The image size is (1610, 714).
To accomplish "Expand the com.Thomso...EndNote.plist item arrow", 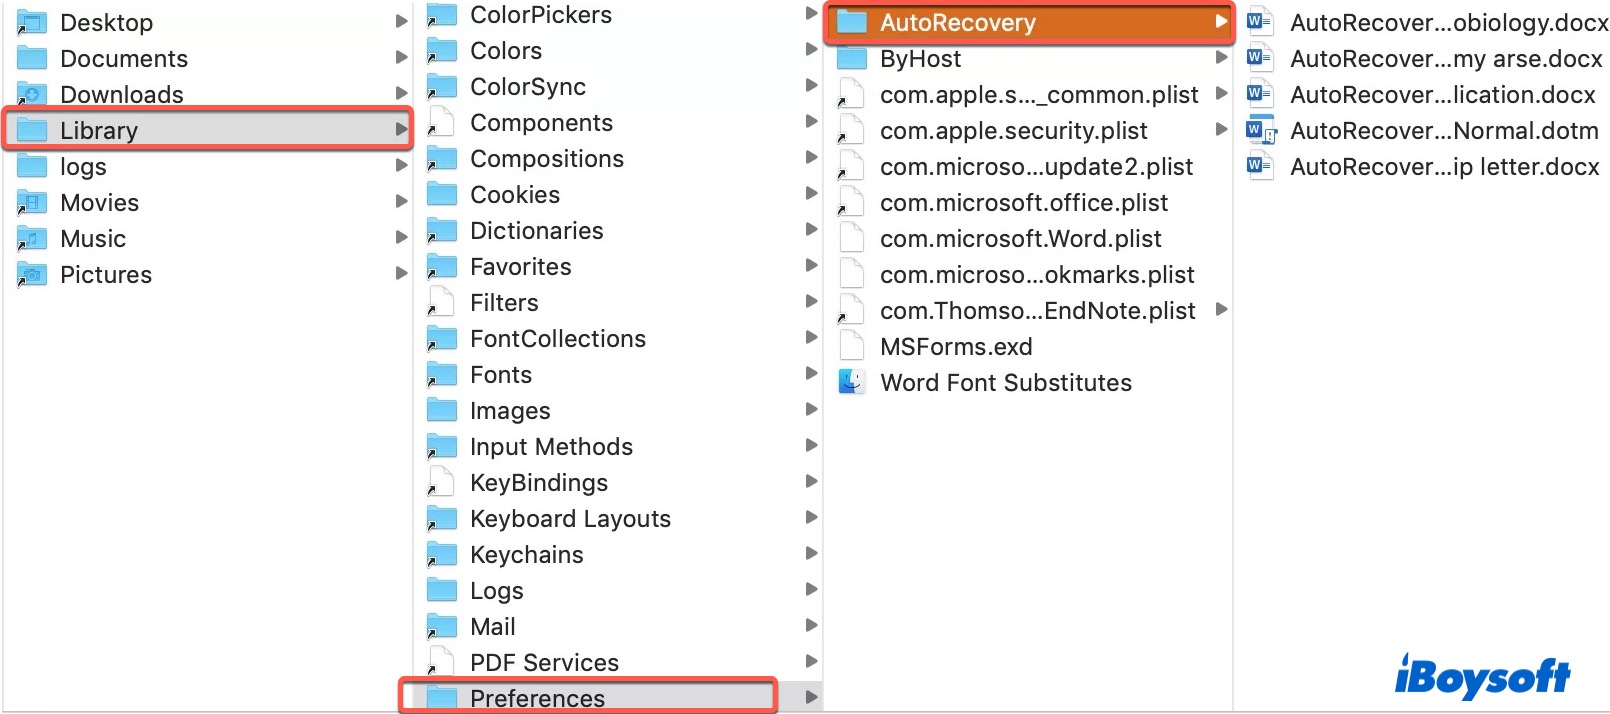I will pos(1221,310).
